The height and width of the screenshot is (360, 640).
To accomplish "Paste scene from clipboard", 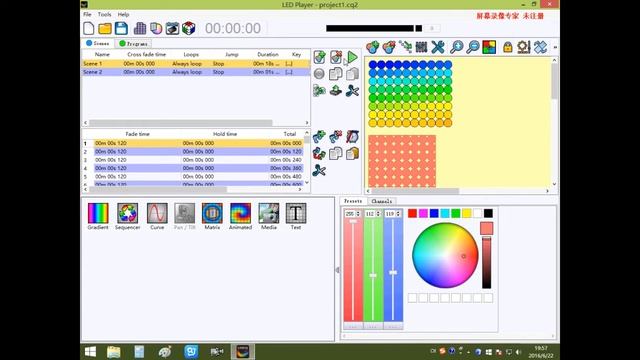I will click(x=352, y=74).
